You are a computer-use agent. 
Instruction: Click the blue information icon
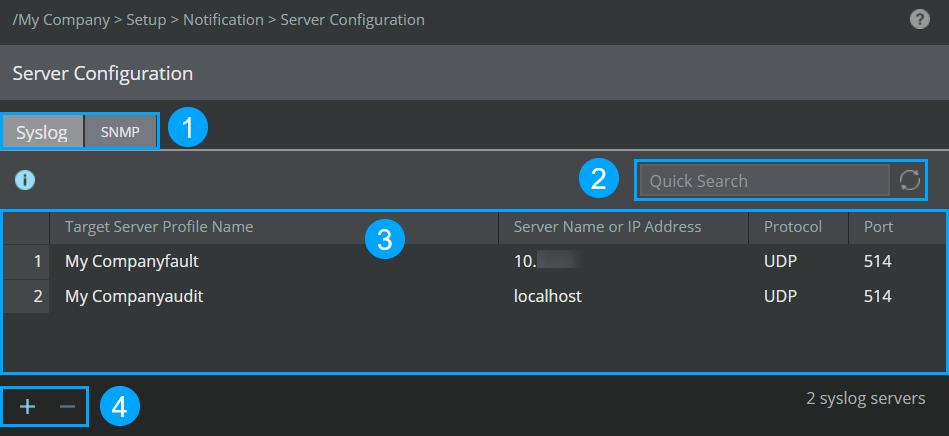(x=25, y=180)
